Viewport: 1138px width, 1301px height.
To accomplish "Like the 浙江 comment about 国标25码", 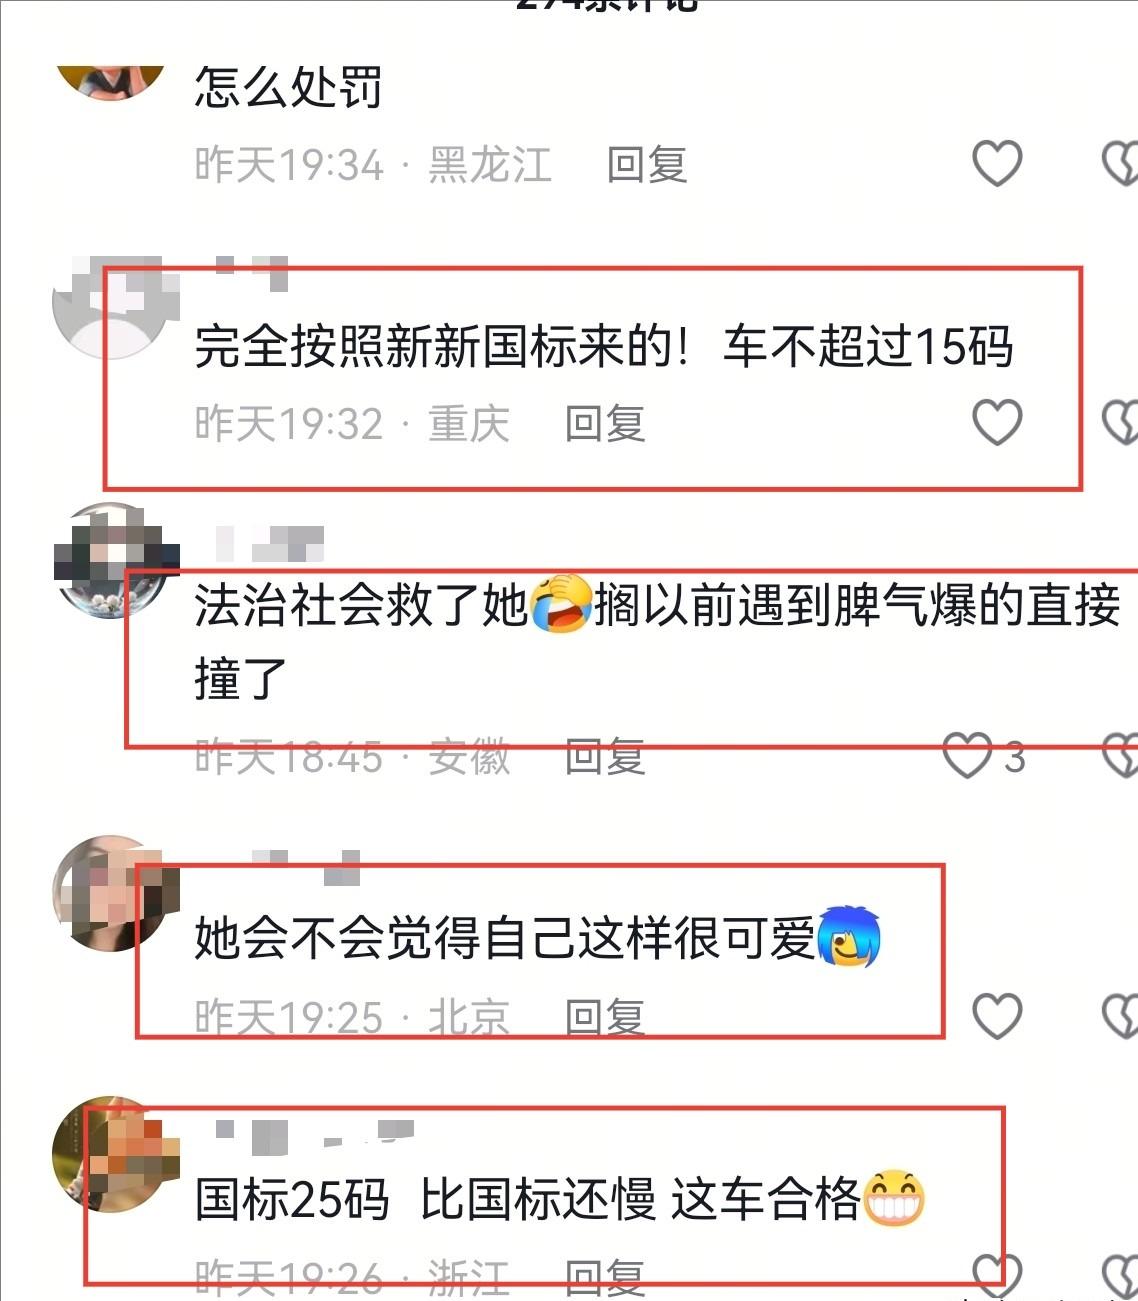I will tap(997, 1275).
